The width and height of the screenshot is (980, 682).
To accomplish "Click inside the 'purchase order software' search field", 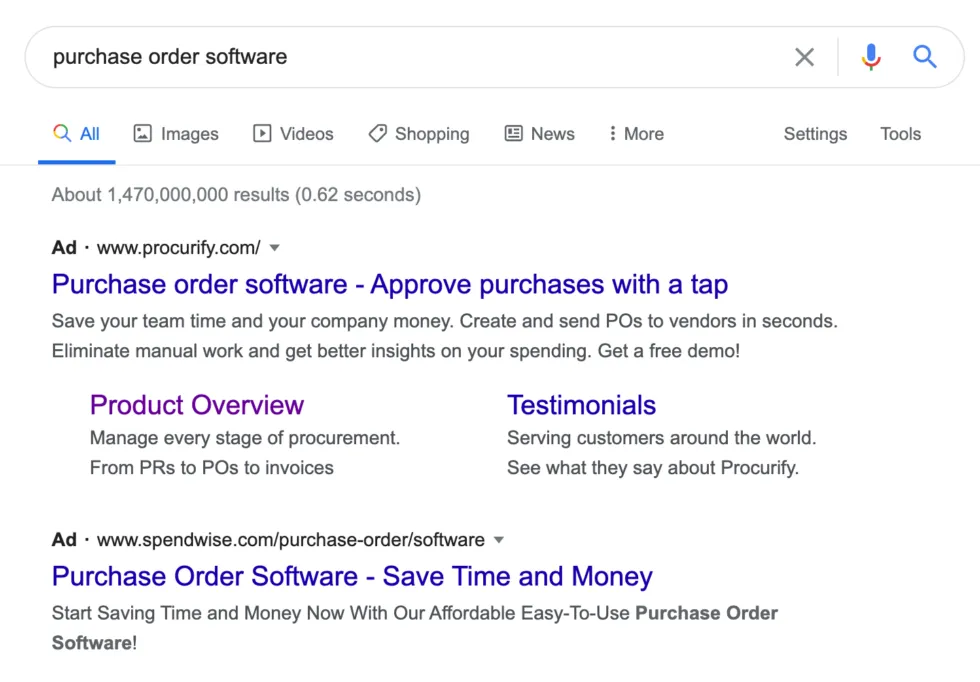I will tap(400, 57).
